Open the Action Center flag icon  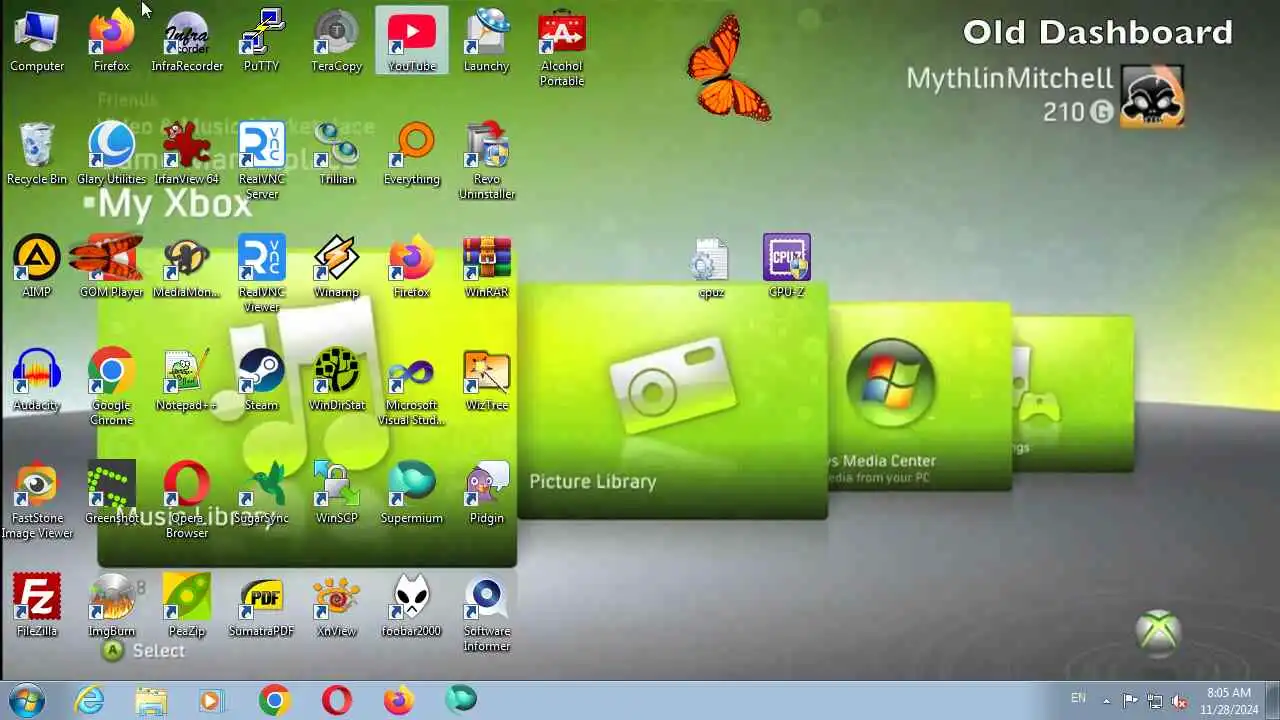pyautogui.click(x=1130, y=701)
